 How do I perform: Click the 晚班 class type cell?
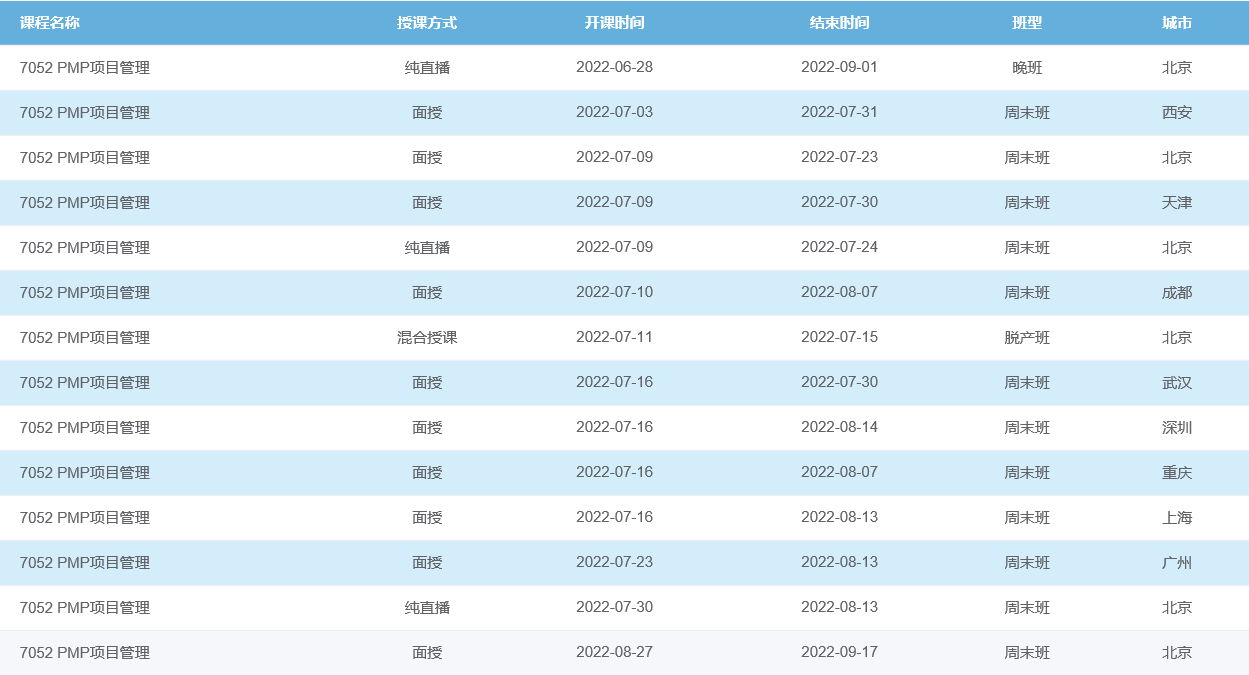coord(1027,68)
